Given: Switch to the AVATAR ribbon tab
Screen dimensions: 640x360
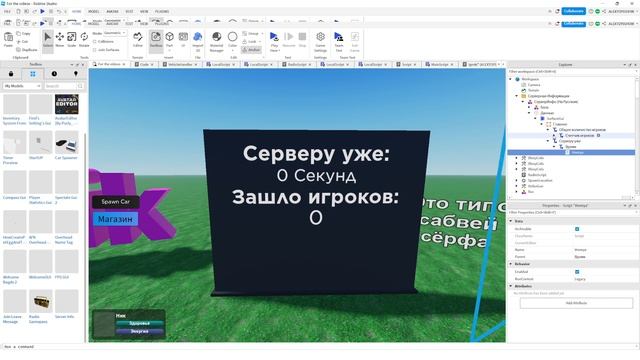Looking at the screenshot, I should pos(112,11).
